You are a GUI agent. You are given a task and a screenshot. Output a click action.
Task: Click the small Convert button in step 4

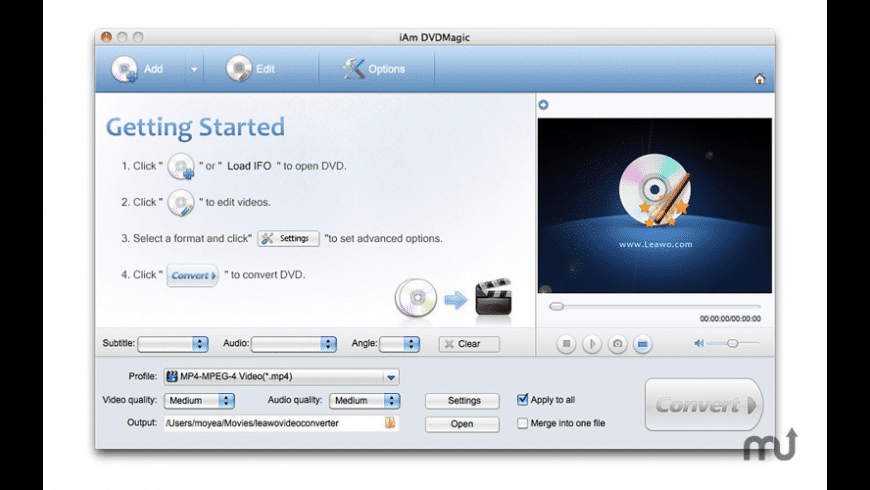tap(193, 275)
